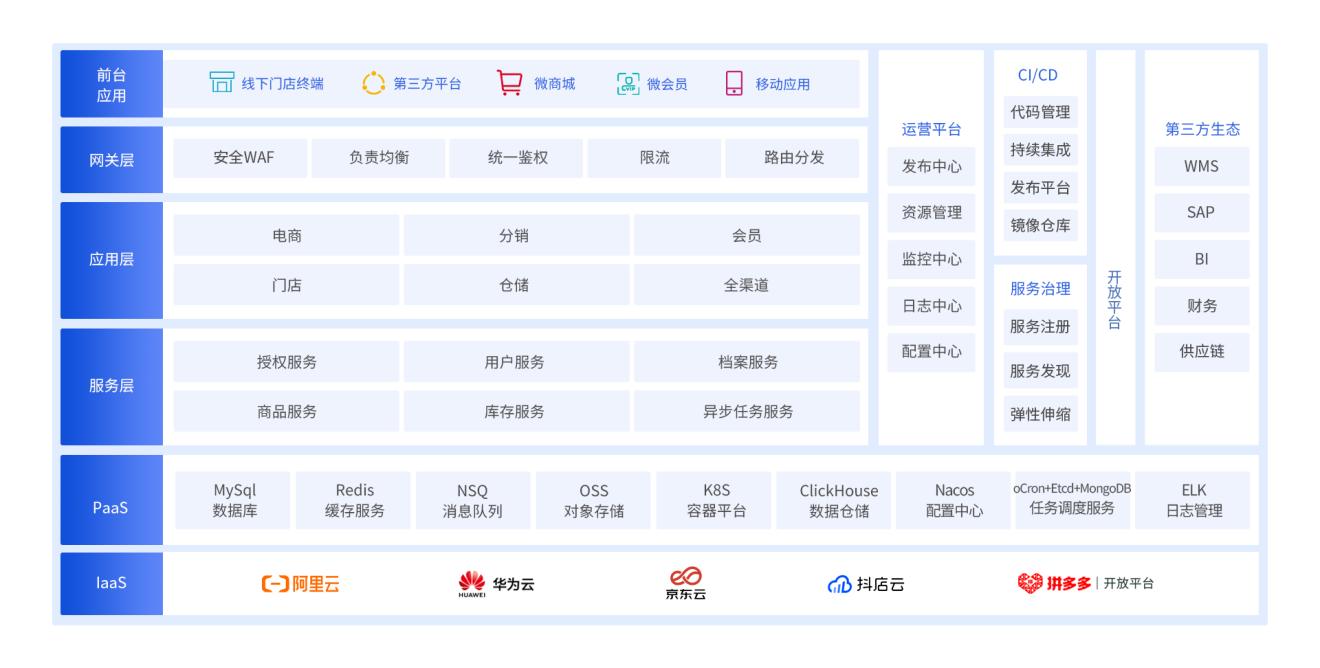Click the 镜像仓库 box

(1040, 225)
